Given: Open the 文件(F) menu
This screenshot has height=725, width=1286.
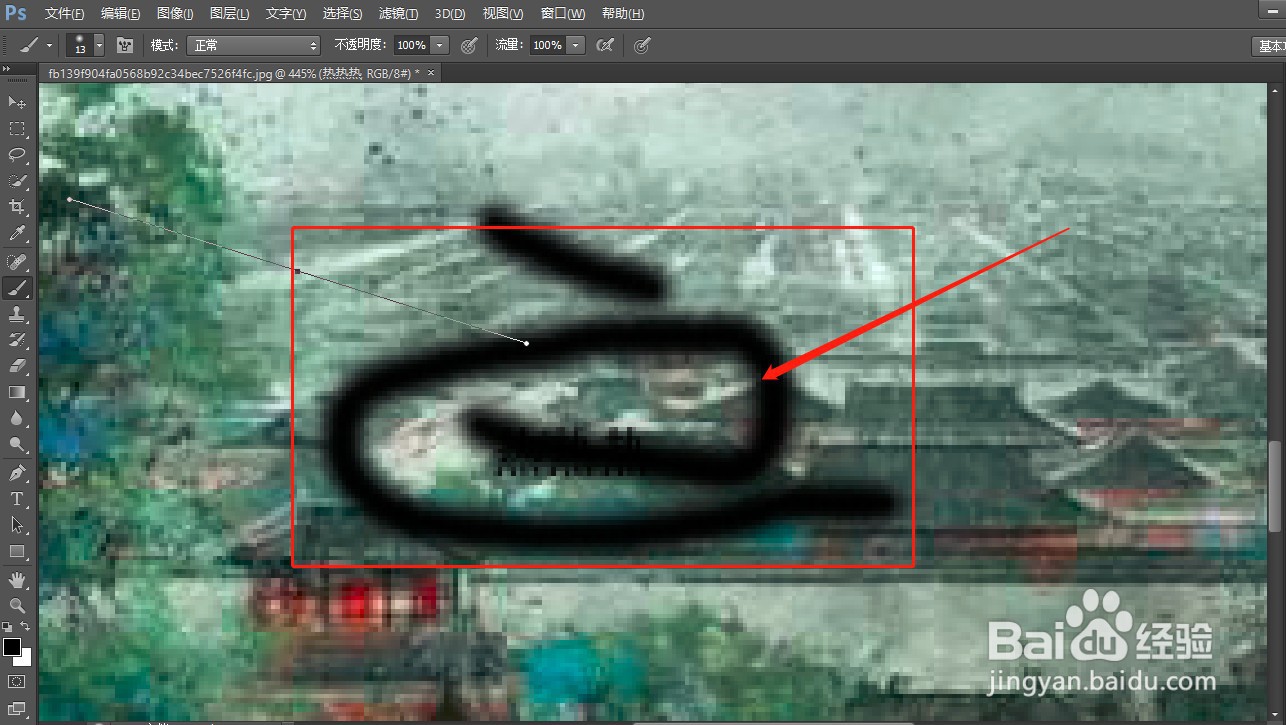Looking at the screenshot, I should click(x=65, y=14).
